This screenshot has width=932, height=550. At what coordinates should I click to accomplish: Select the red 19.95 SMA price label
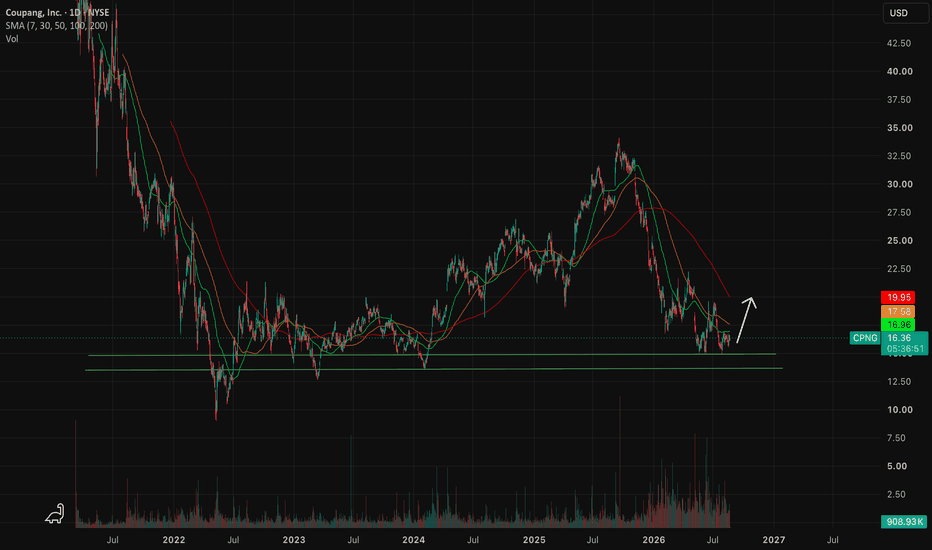898,297
